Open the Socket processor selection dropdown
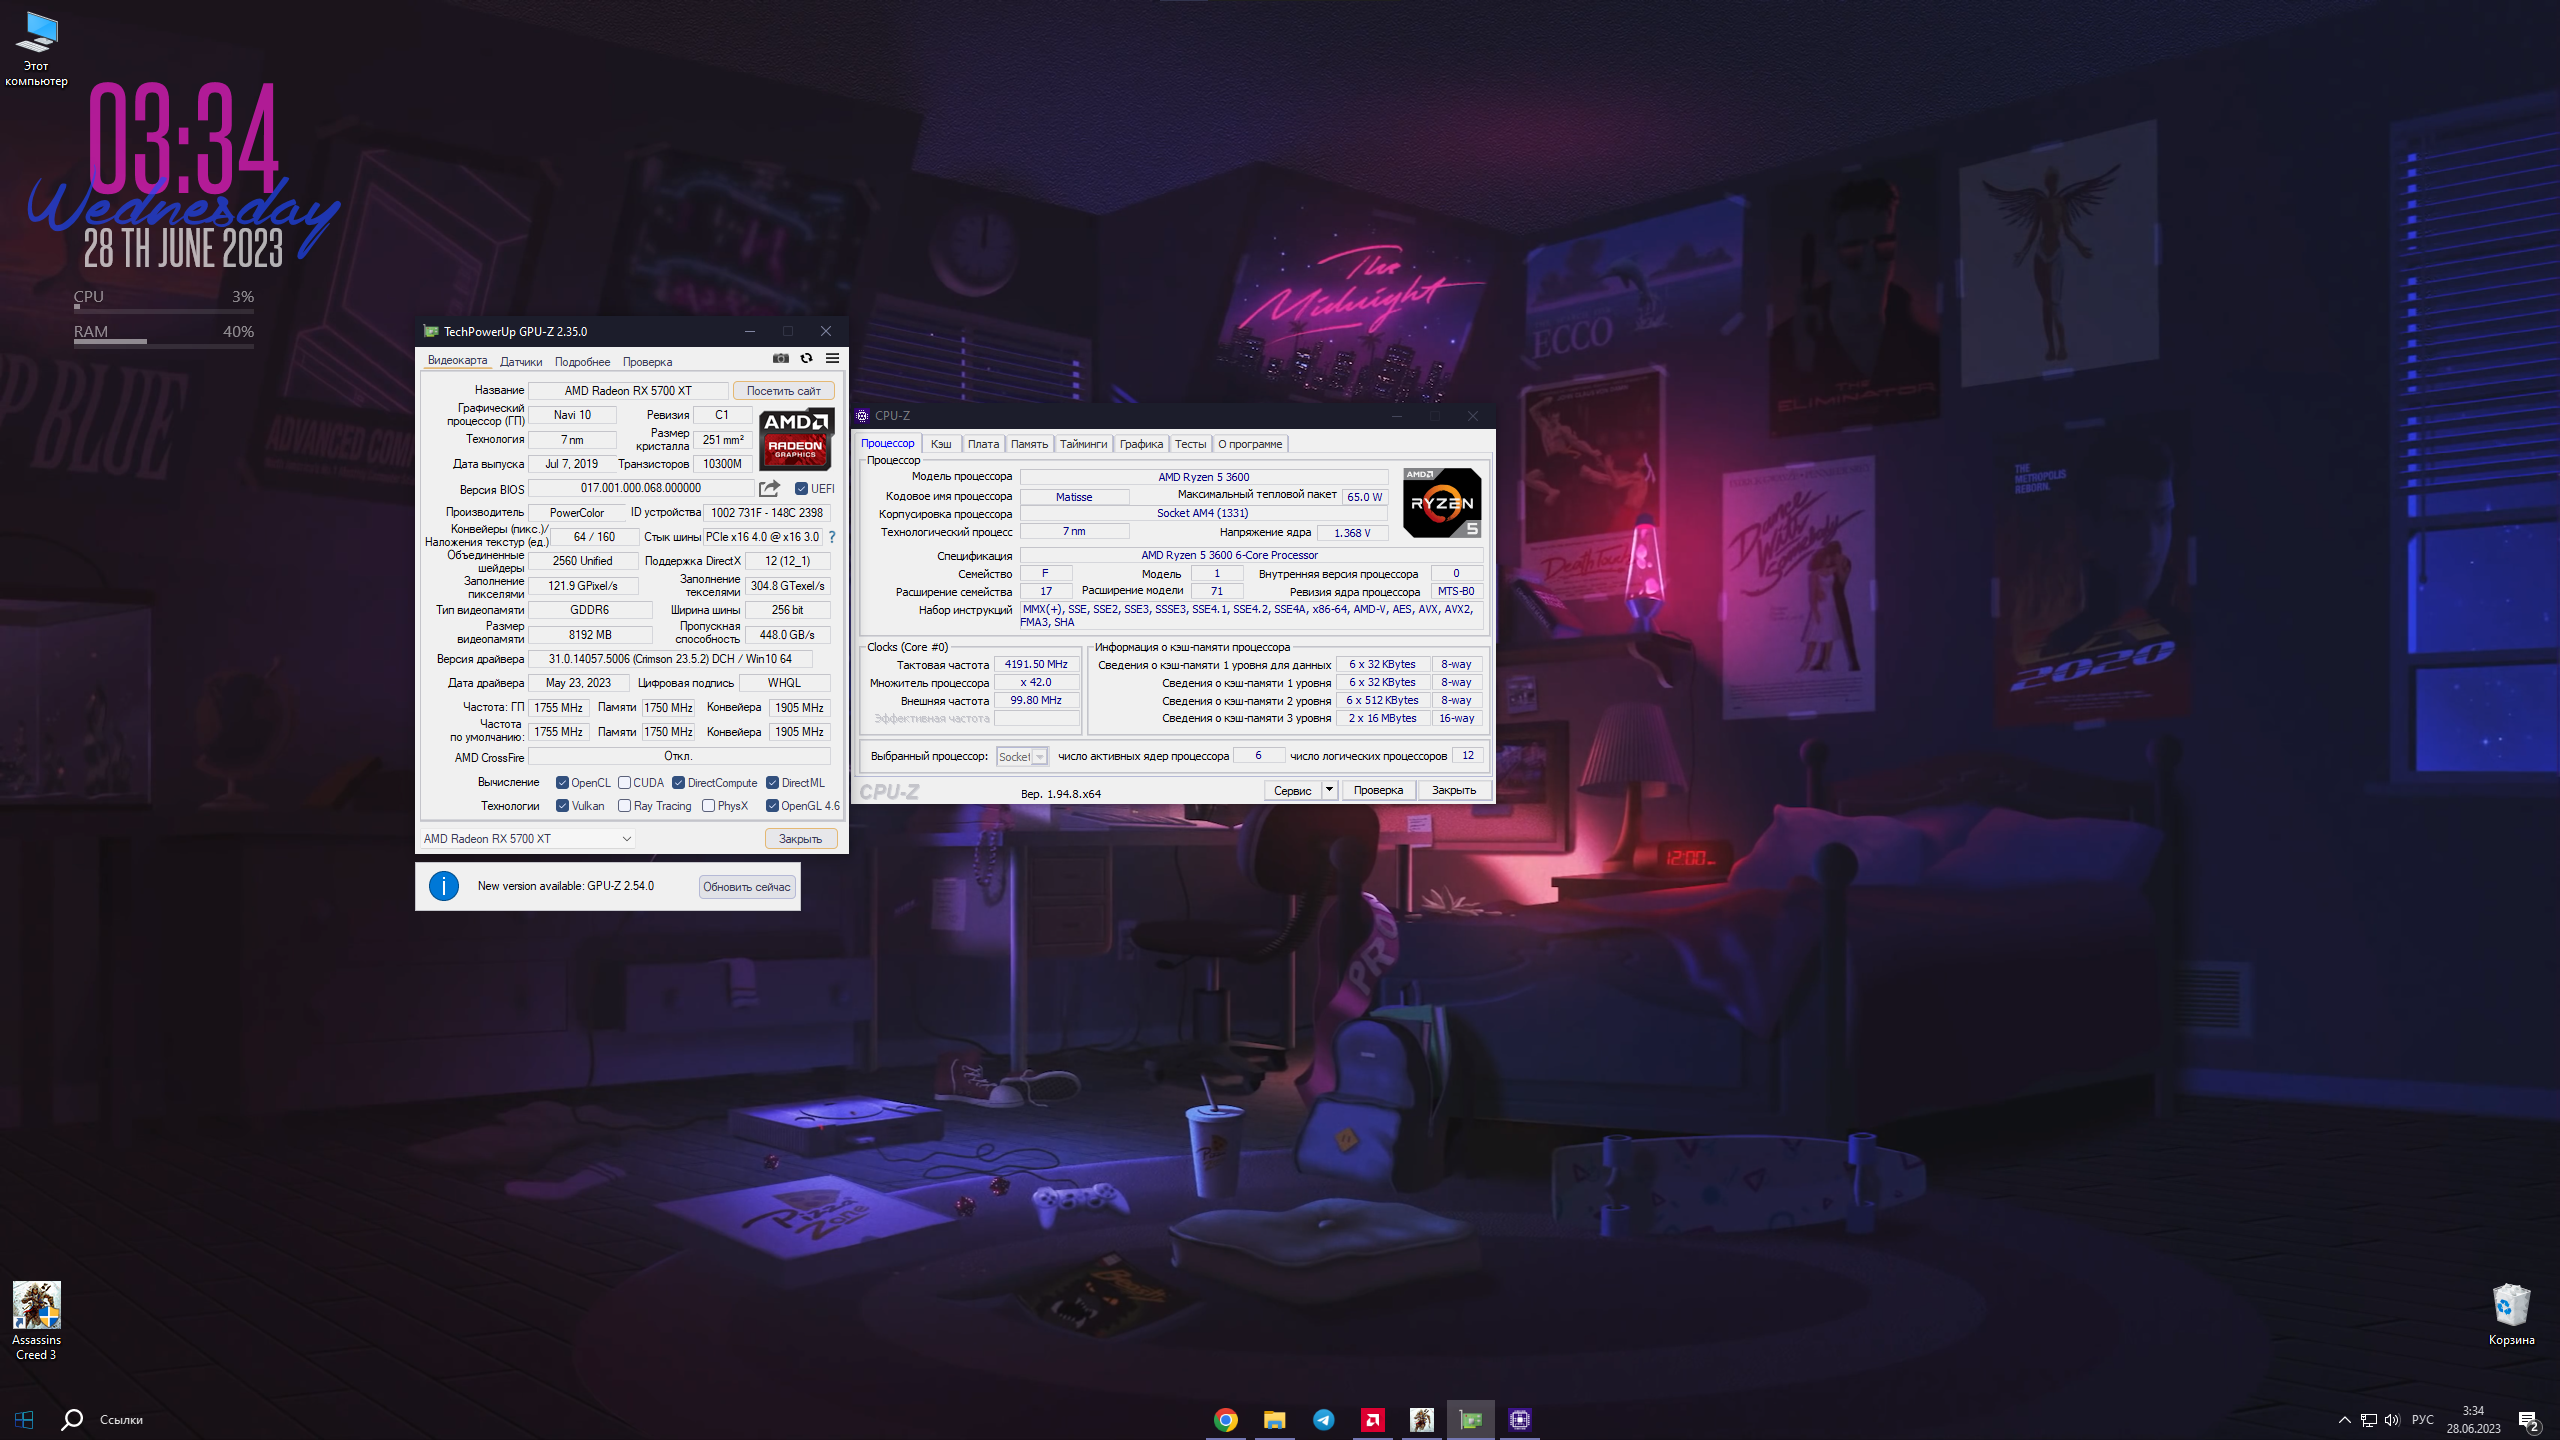 click(x=1022, y=757)
